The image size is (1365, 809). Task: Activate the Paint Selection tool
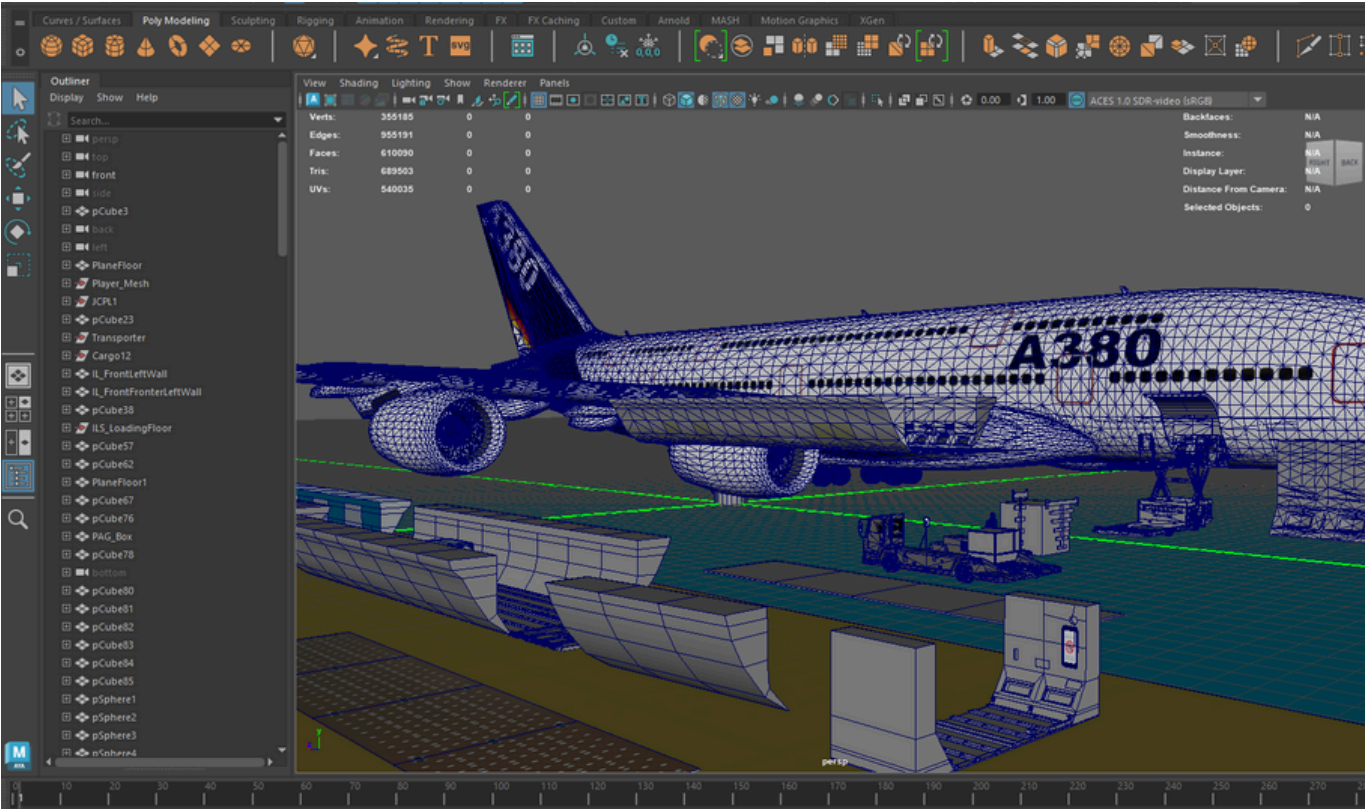click(x=18, y=165)
